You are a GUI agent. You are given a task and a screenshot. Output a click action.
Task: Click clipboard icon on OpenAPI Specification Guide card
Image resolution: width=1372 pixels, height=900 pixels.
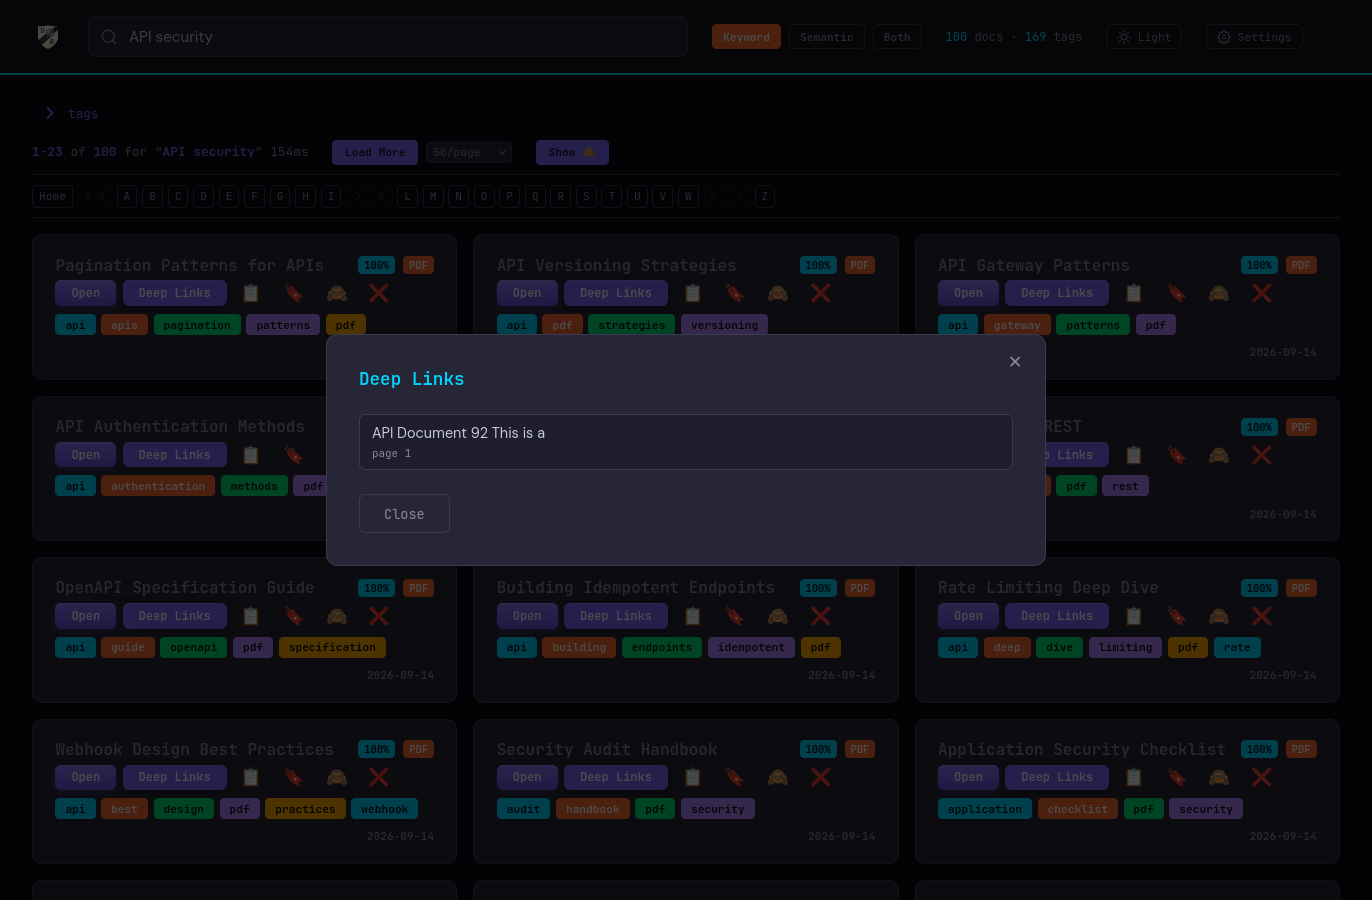[x=251, y=616]
